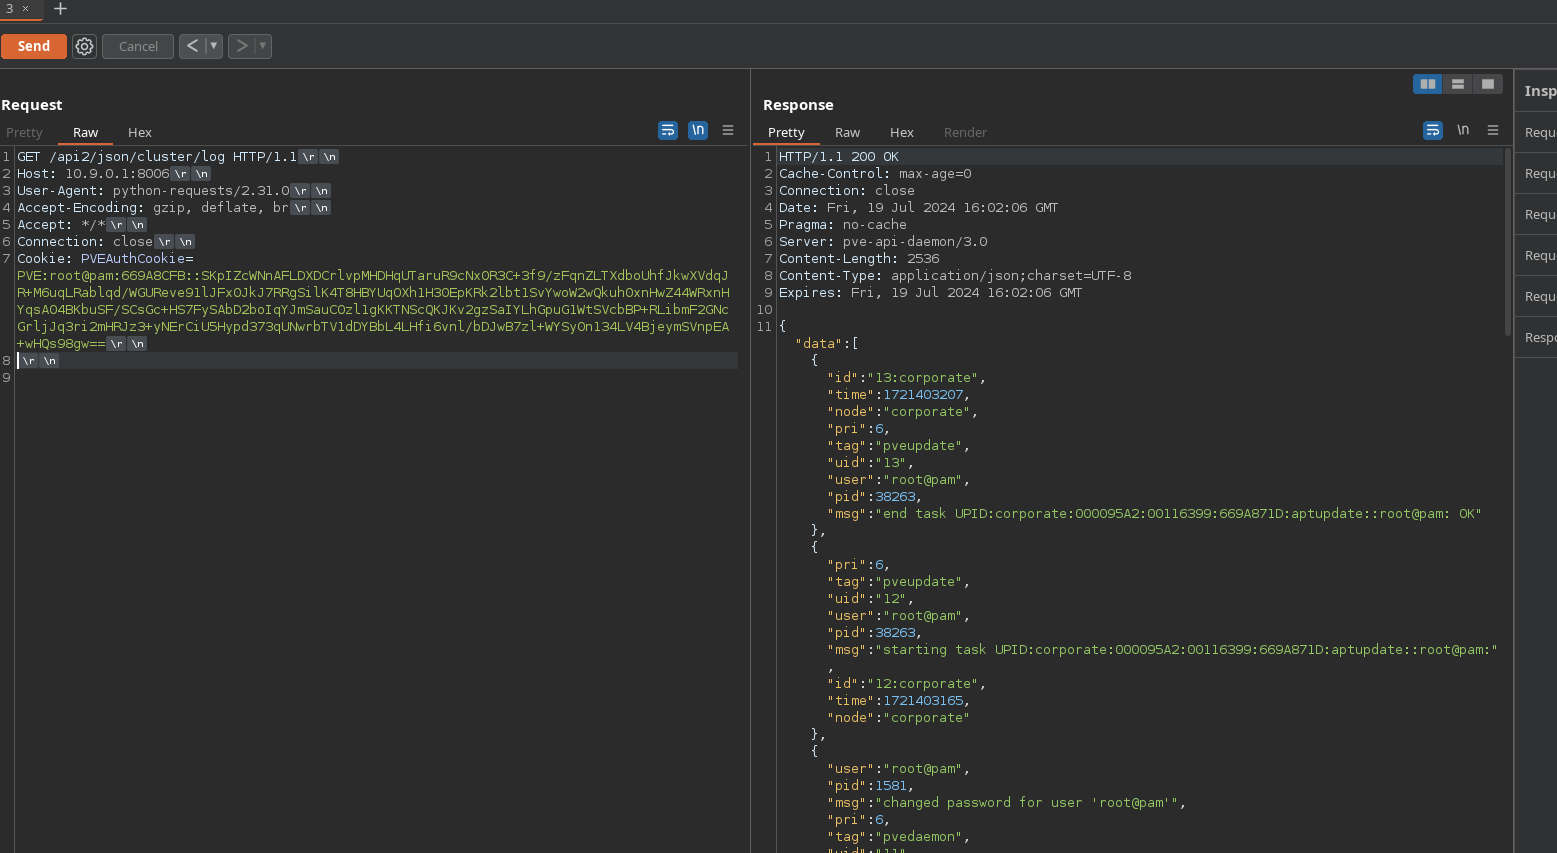Go forward to next request arrow

(241, 46)
